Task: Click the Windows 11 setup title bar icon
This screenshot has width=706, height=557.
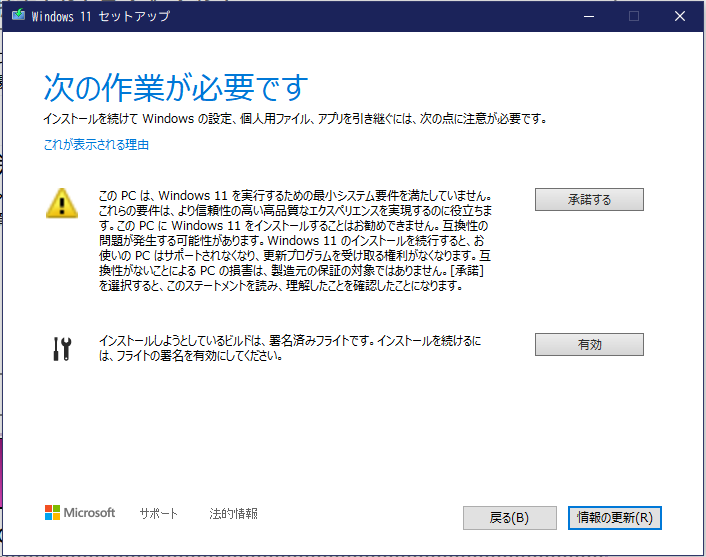Action: [18, 15]
